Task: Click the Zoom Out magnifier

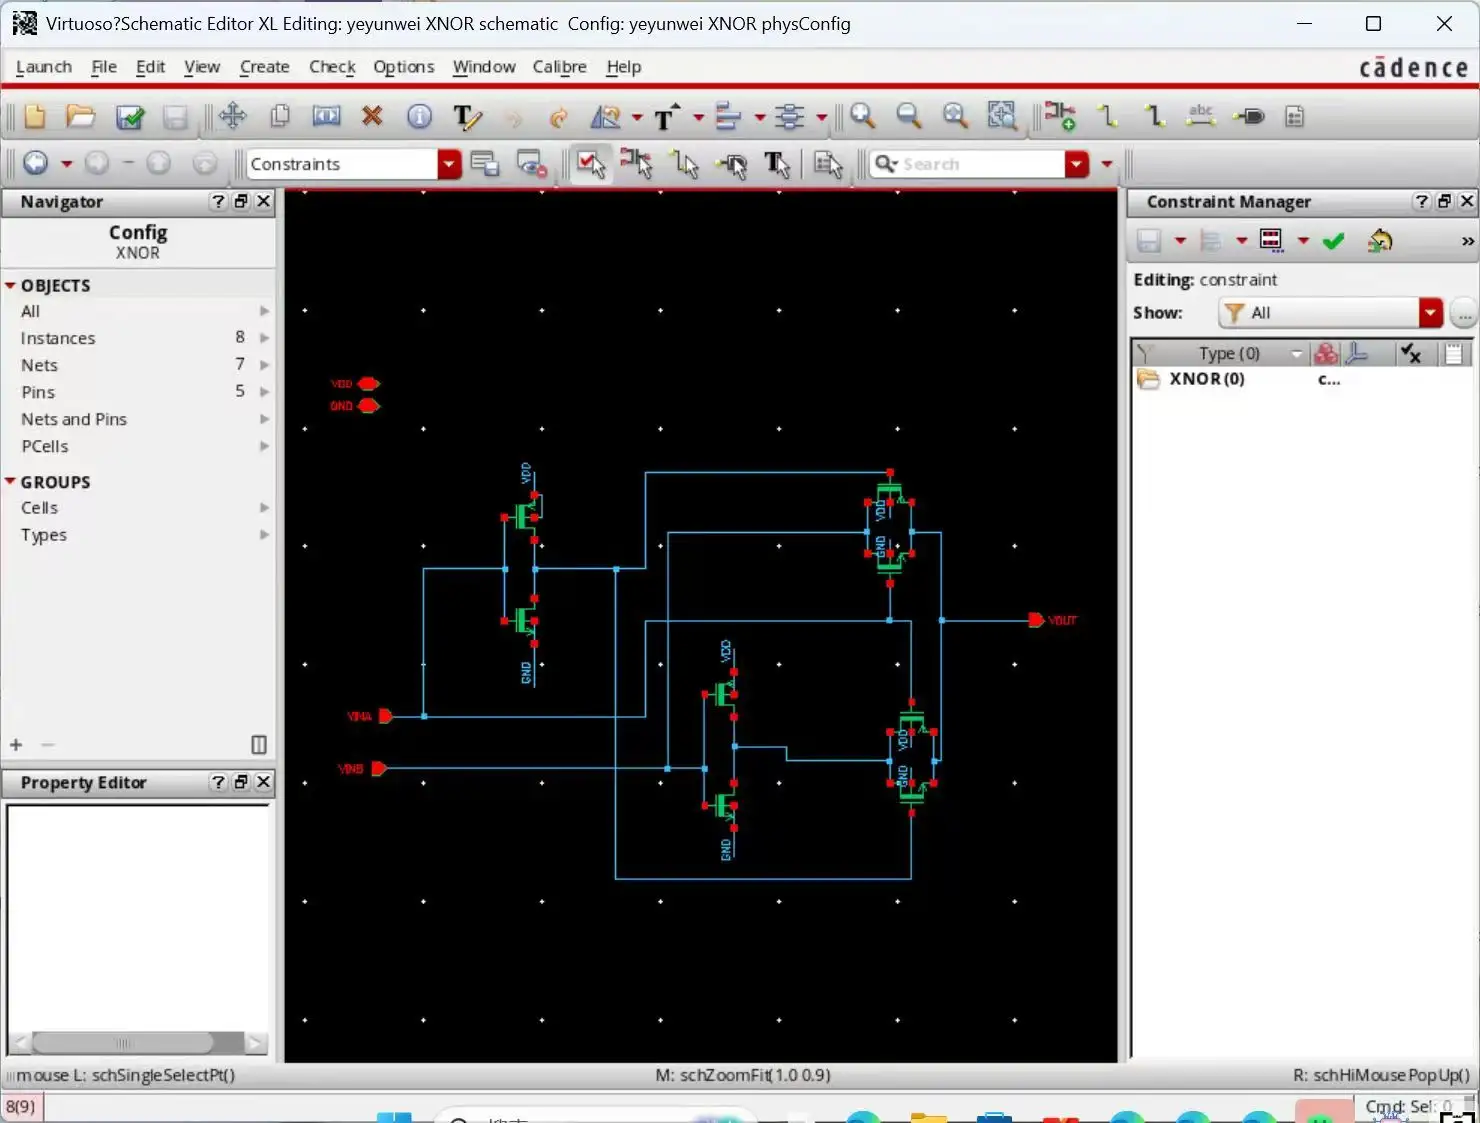Action: (908, 116)
